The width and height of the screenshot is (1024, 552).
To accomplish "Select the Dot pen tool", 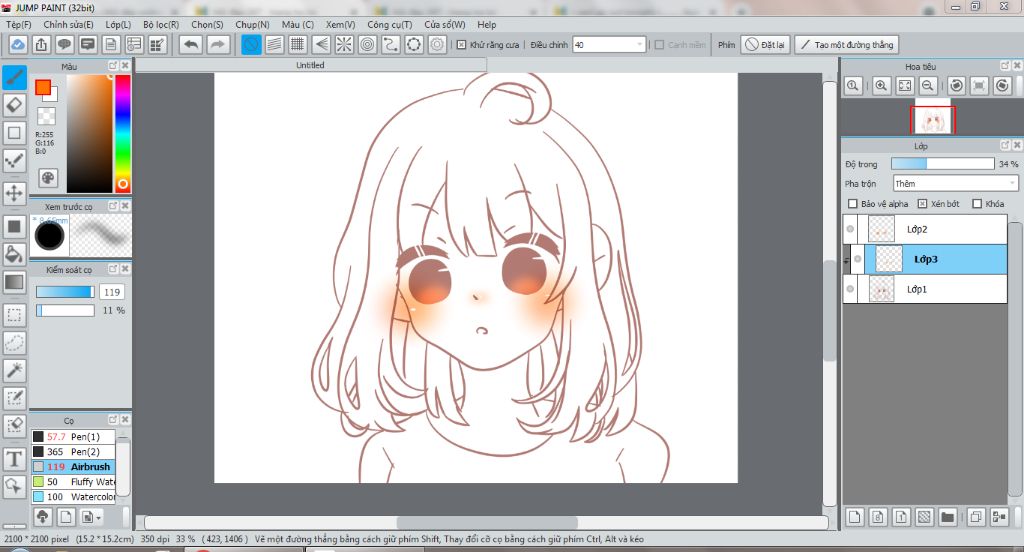I will [14, 161].
